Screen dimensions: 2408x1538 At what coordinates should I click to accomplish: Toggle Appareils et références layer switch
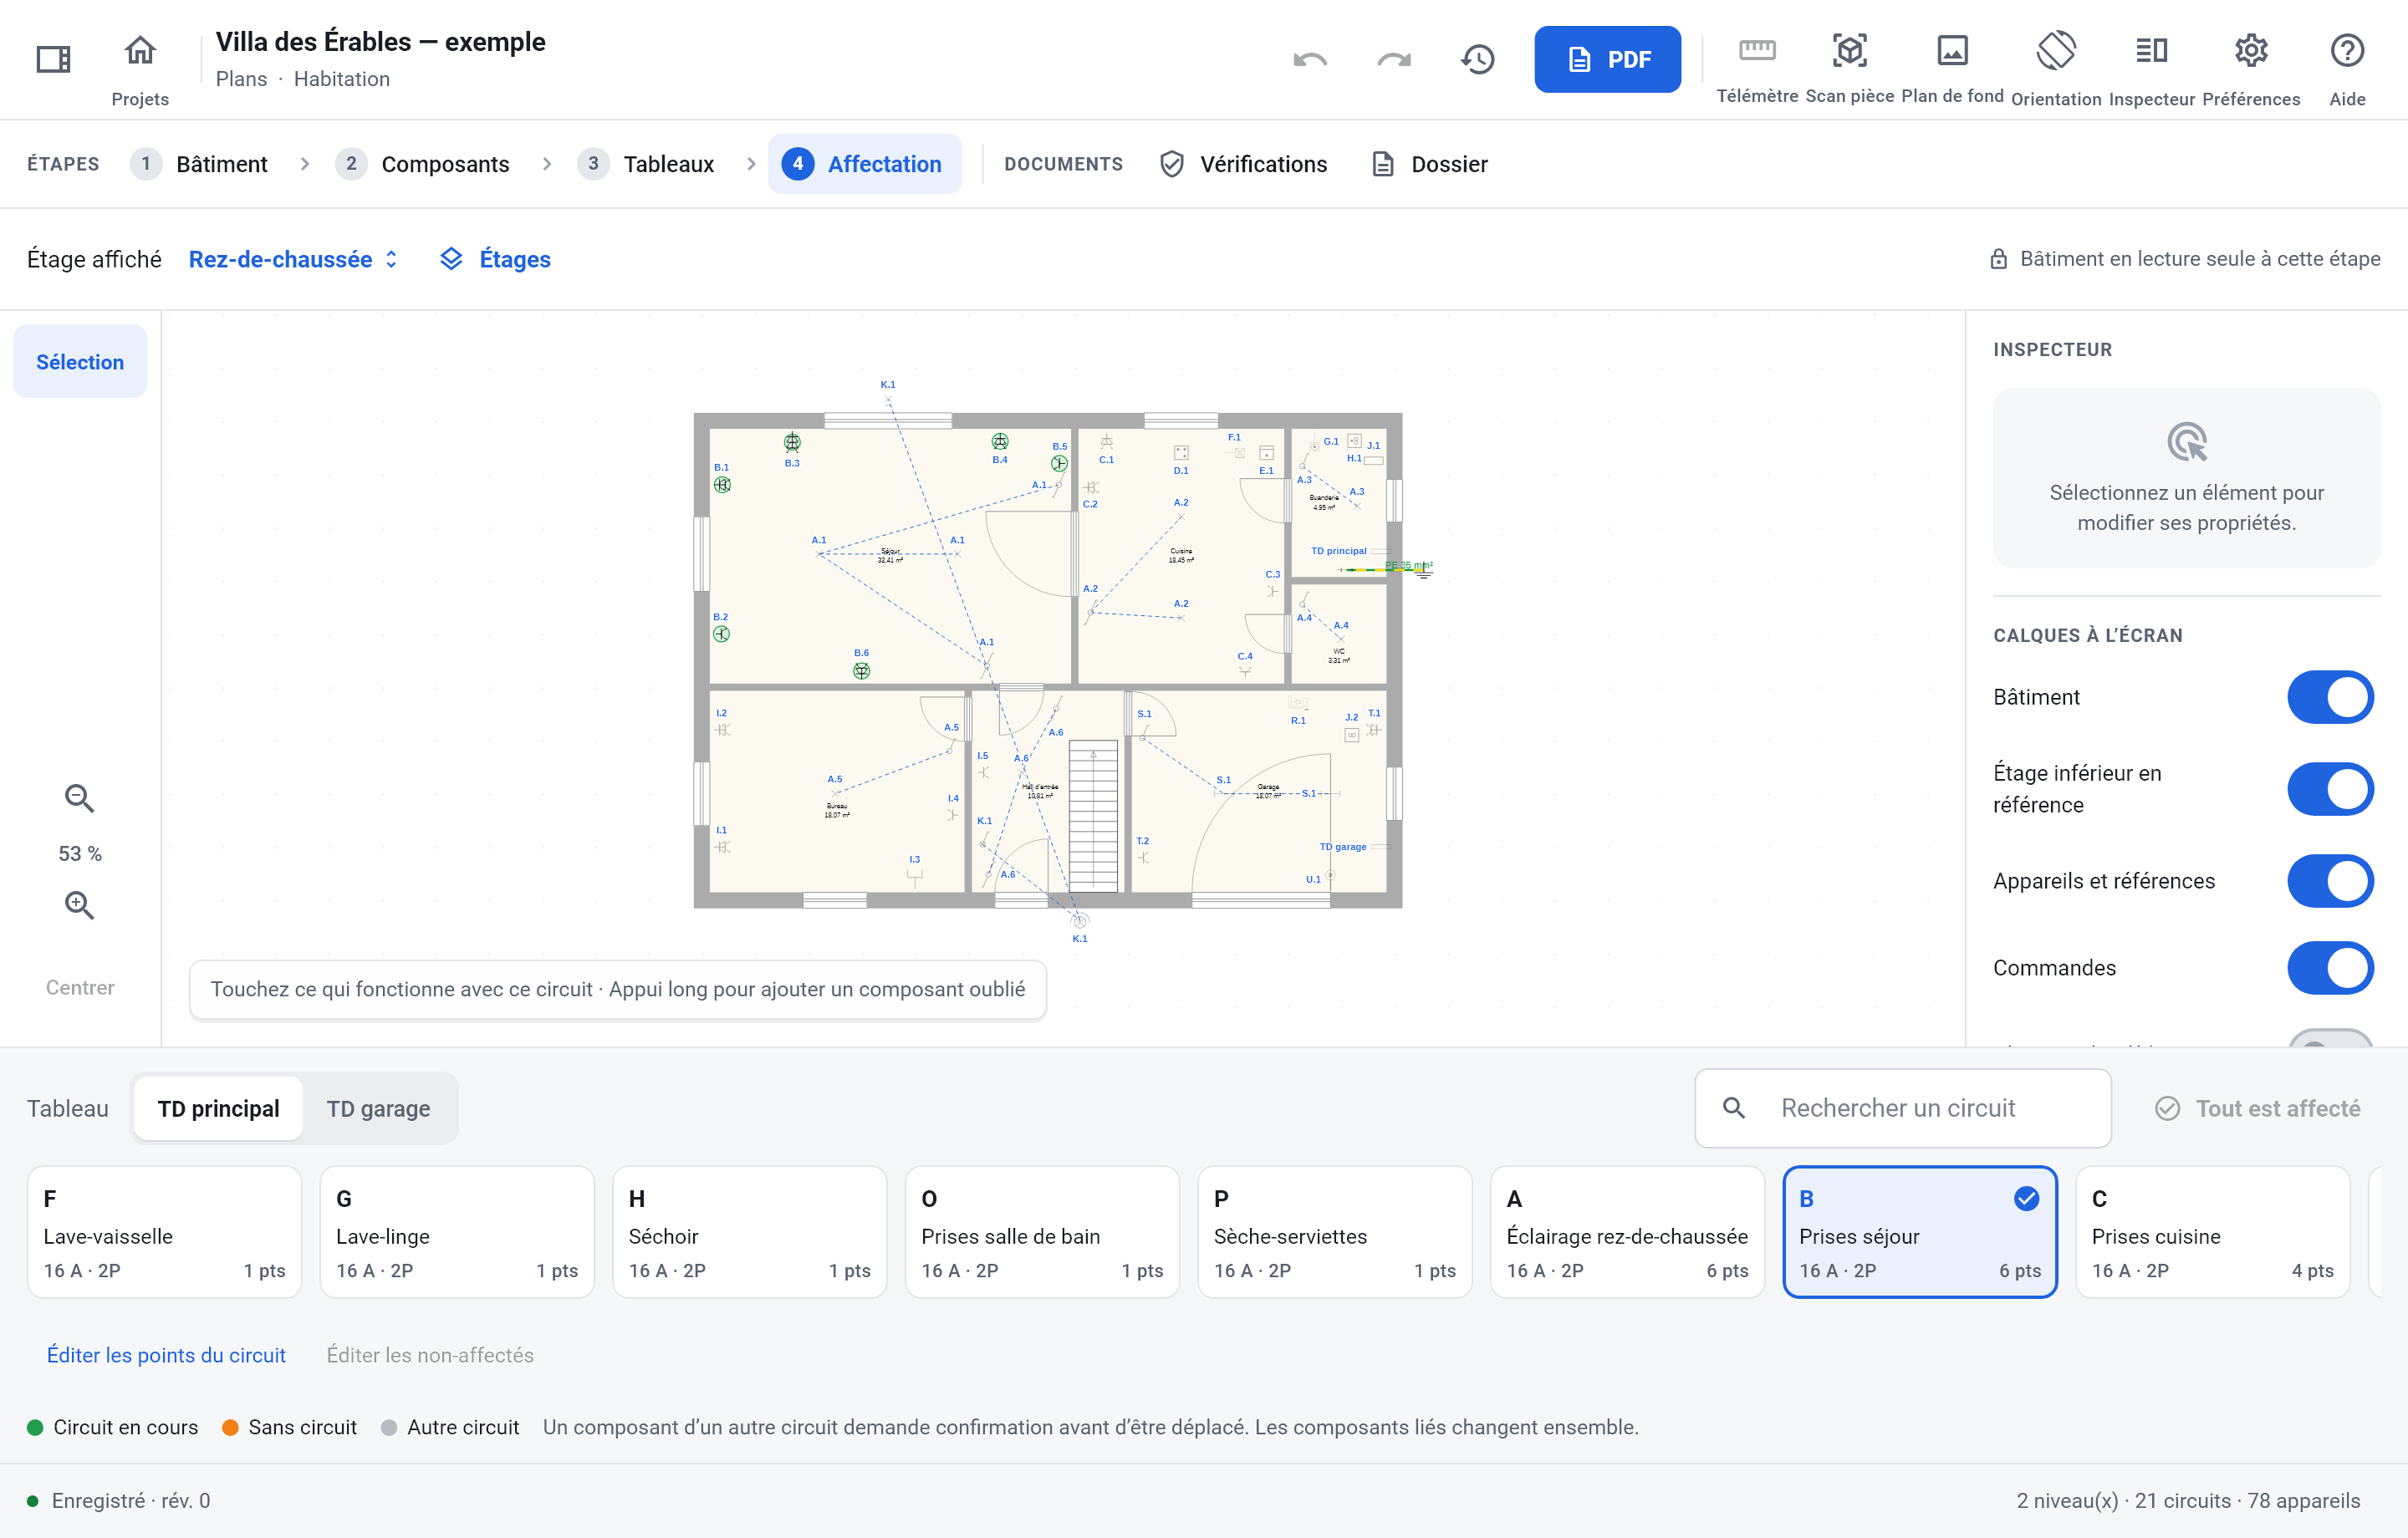(x=2330, y=881)
